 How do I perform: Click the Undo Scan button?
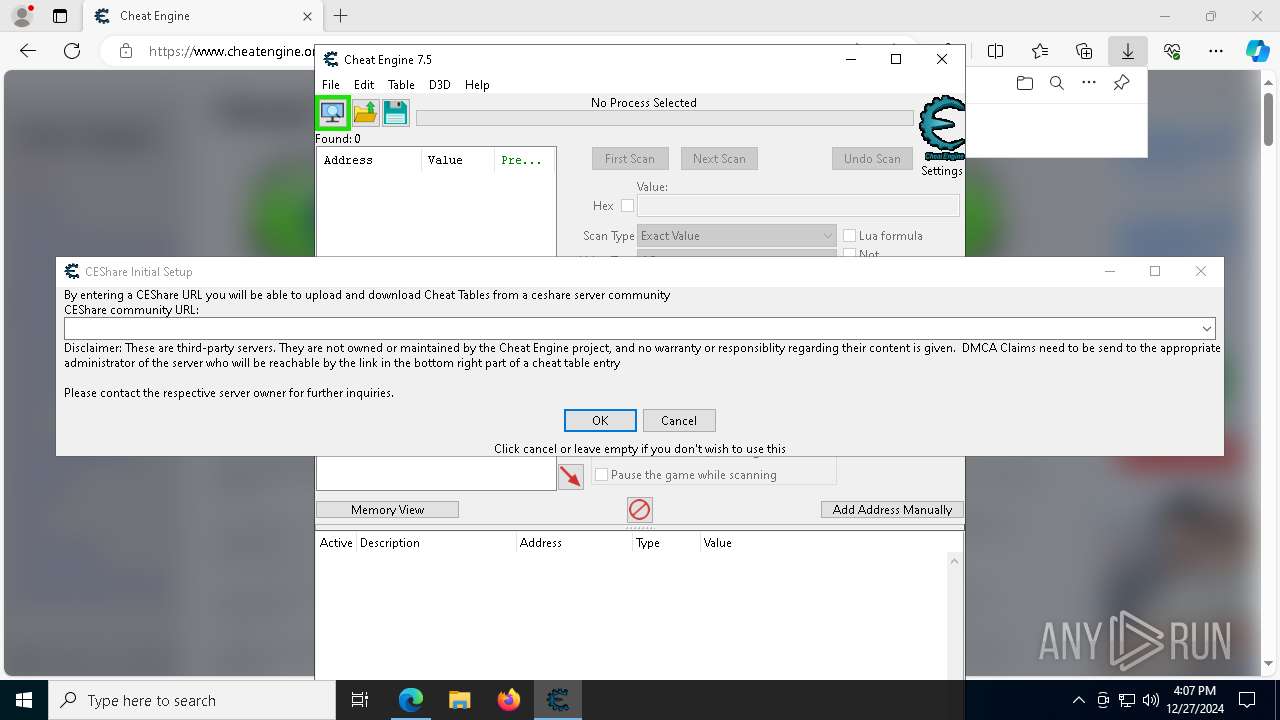click(872, 159)
